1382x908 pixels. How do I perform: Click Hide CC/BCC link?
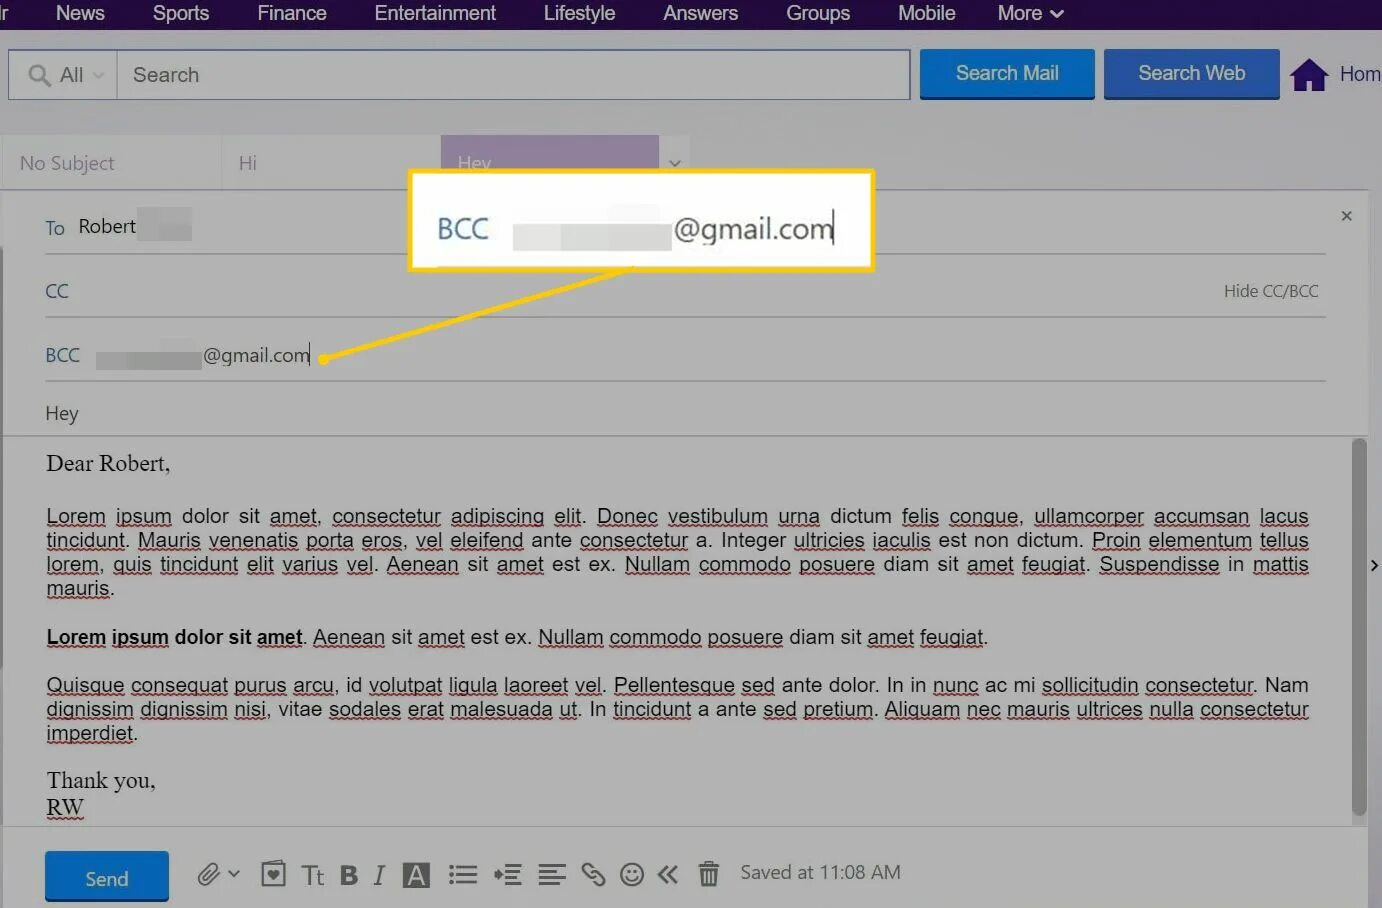[1271, 291]
